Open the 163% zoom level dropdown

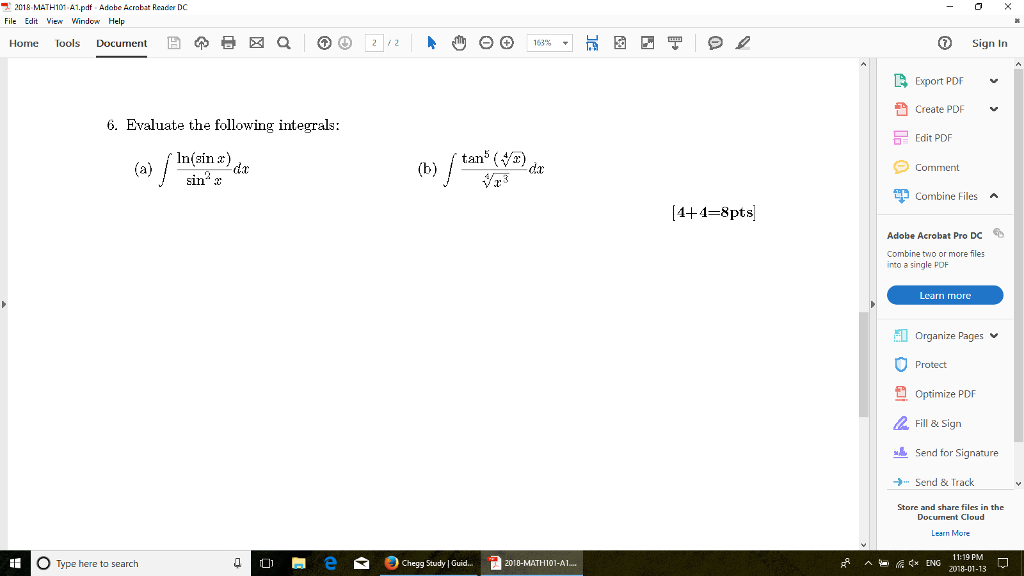[565, 43]
